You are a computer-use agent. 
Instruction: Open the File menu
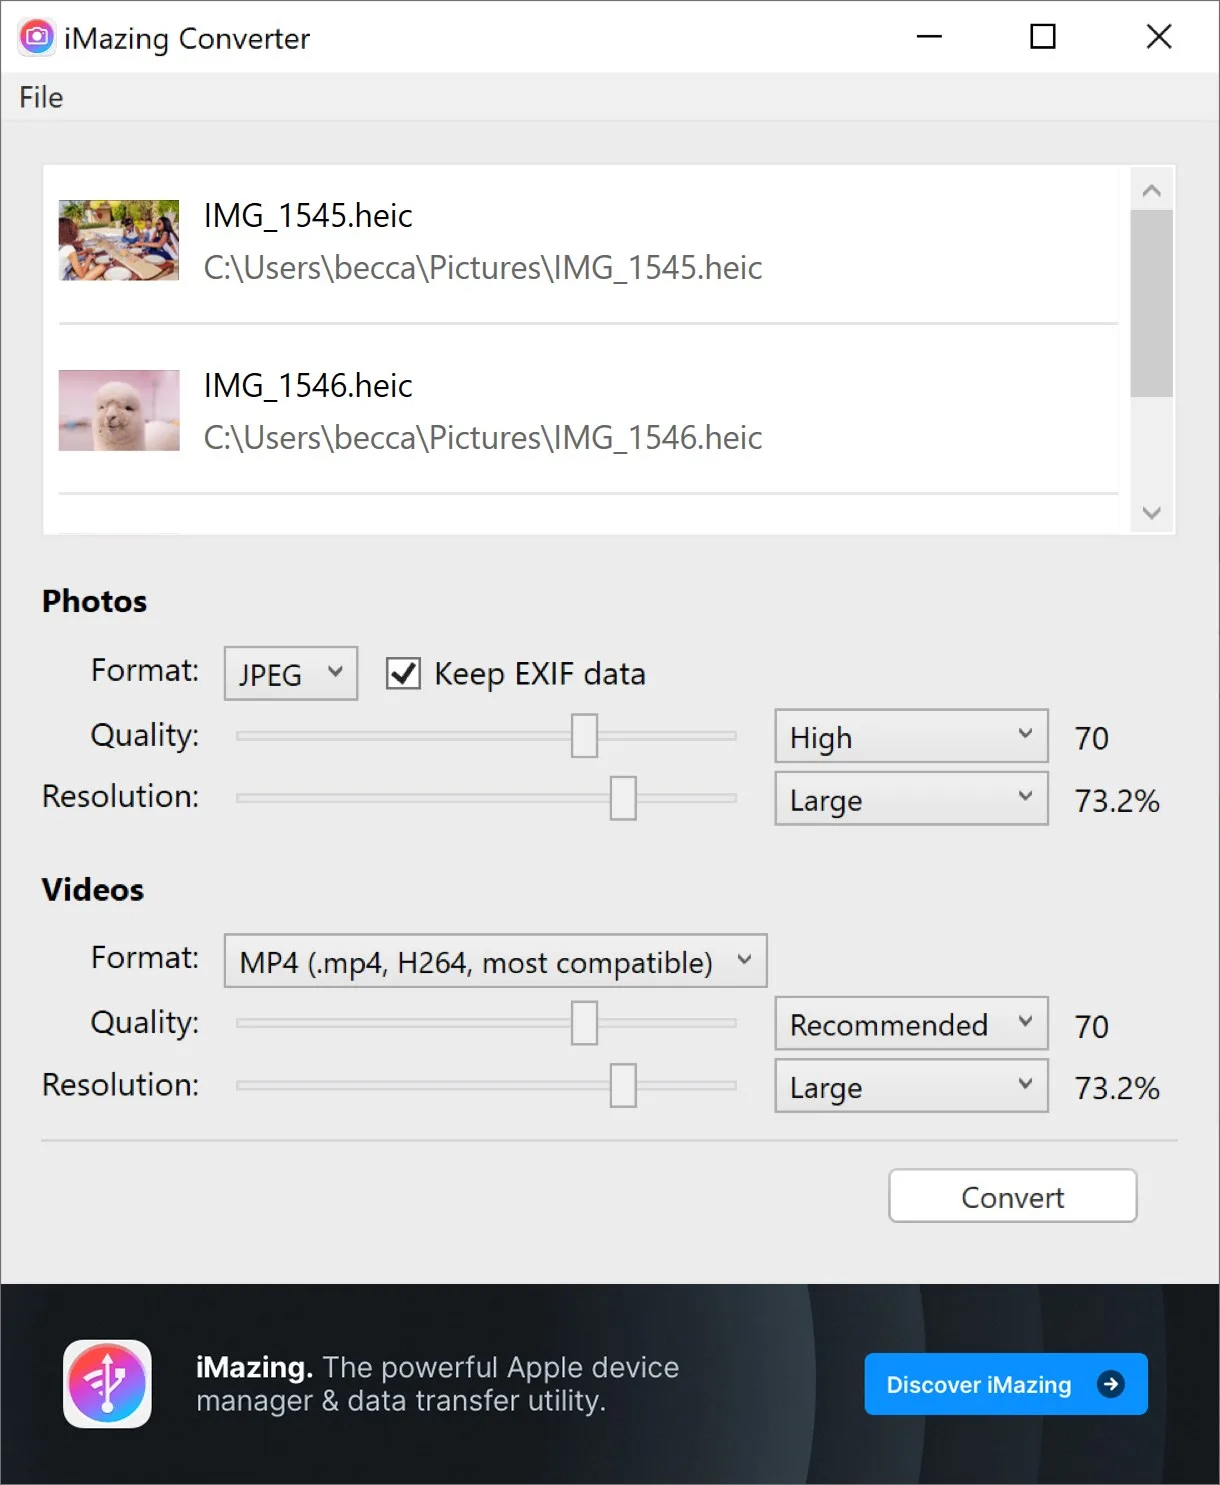(41, 97)
